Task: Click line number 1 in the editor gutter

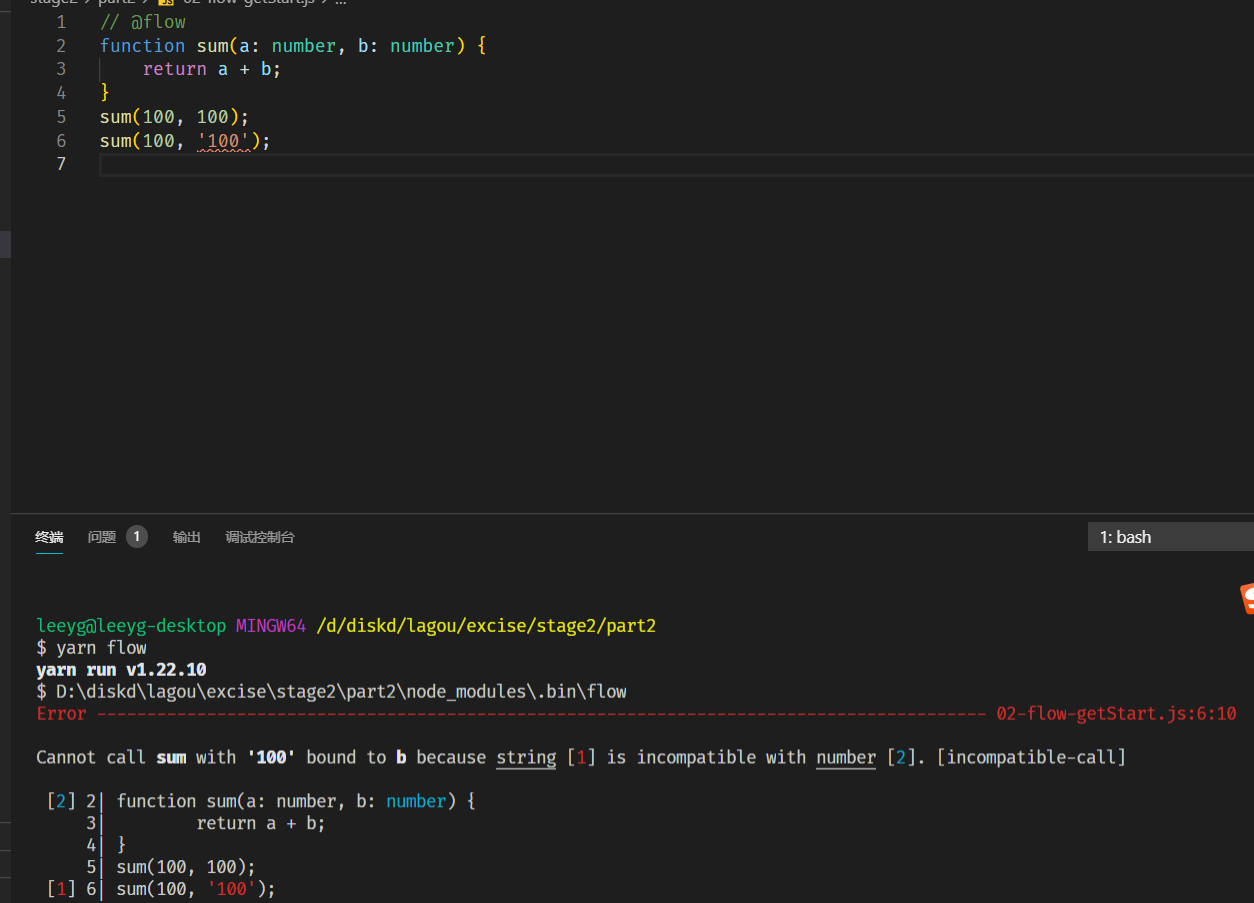Action: click(x=61, y=21)
